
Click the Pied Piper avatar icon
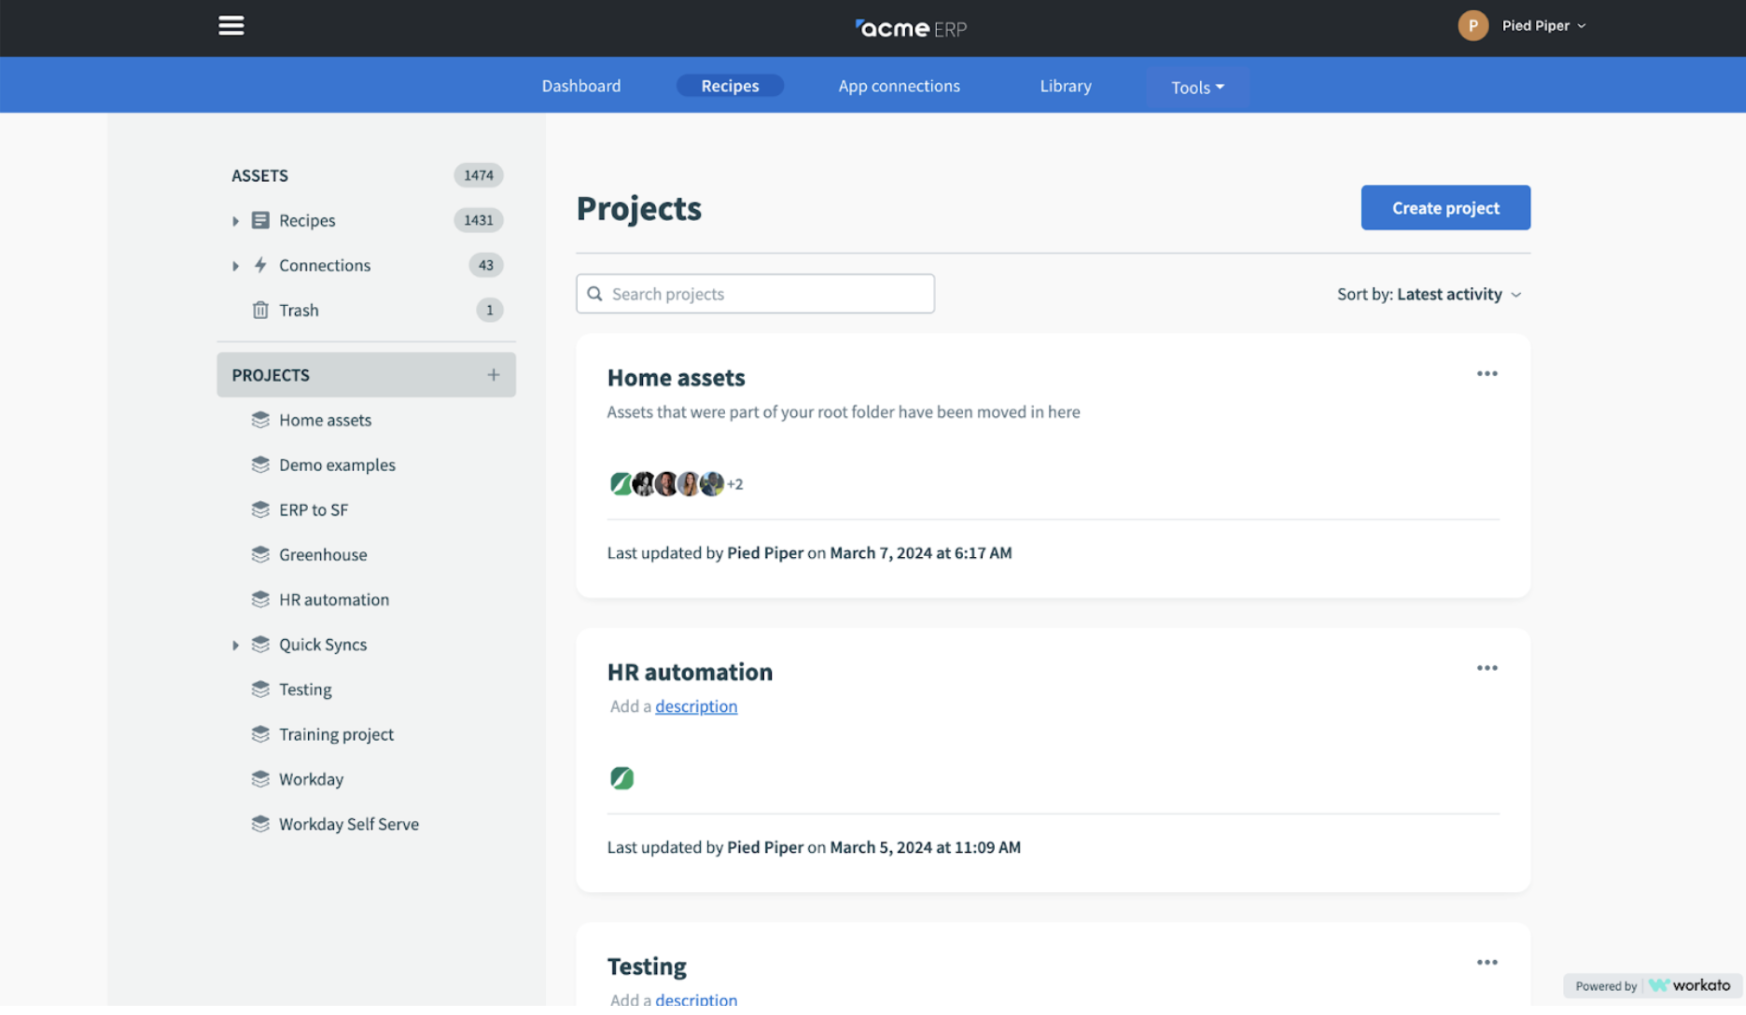pos(1472,26)
